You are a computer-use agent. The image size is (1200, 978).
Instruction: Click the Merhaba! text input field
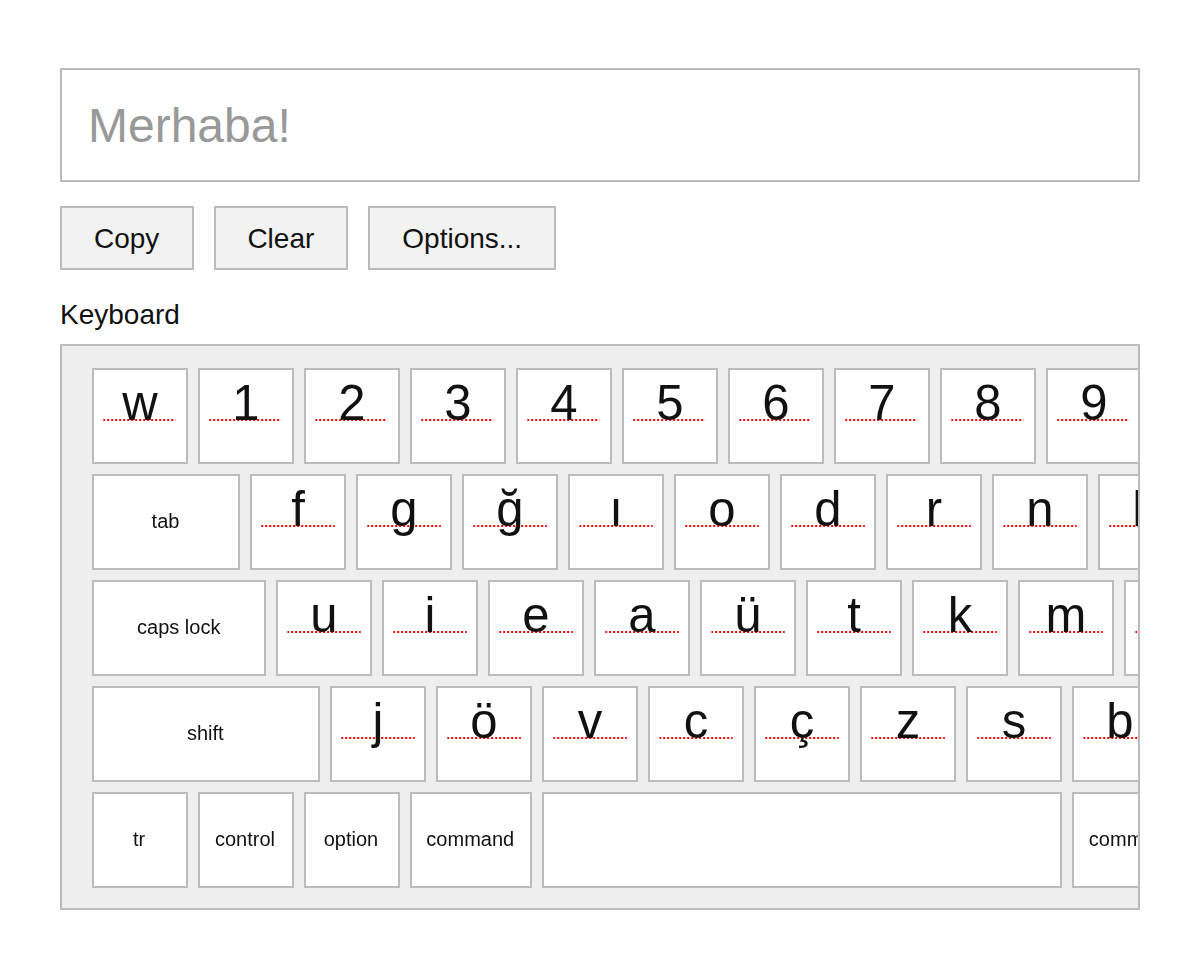pyautogui.click(x=600, y=125)
